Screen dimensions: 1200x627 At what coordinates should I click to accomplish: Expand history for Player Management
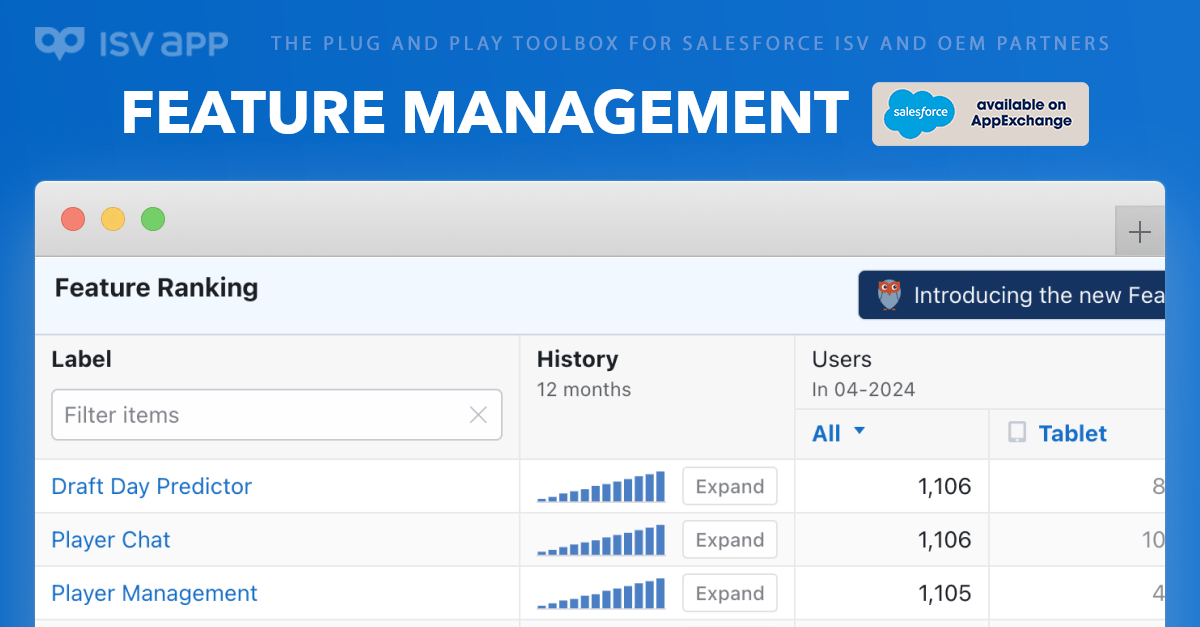coord(730,593)
